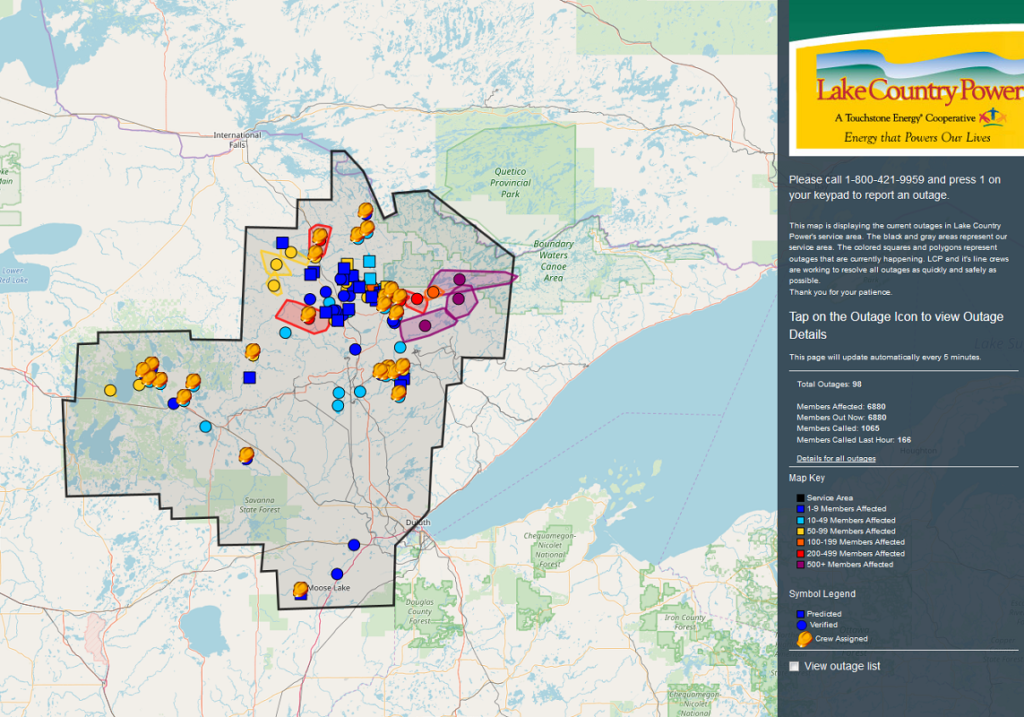Click the Crew Assigned hard hat legend icon
The image size is (1024, 717).
tap(801, 638)
